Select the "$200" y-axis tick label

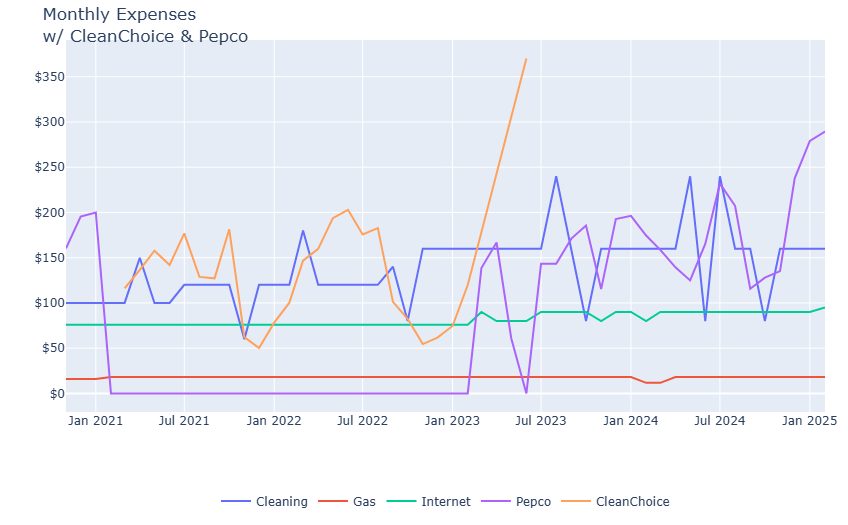pyautogui.click(x=48, y=213)
